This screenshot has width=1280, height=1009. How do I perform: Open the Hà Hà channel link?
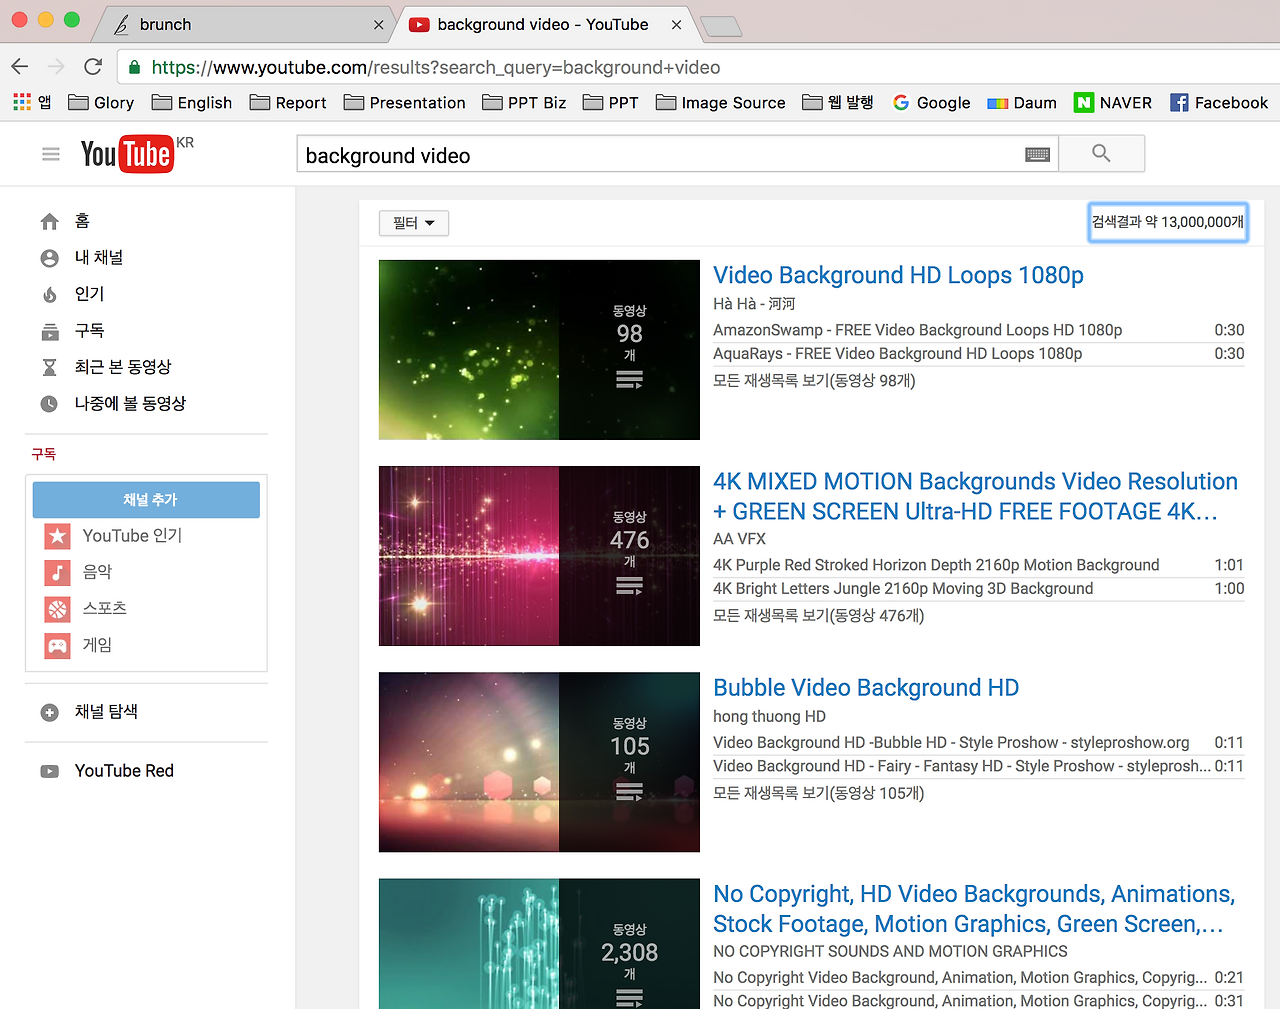754,304
